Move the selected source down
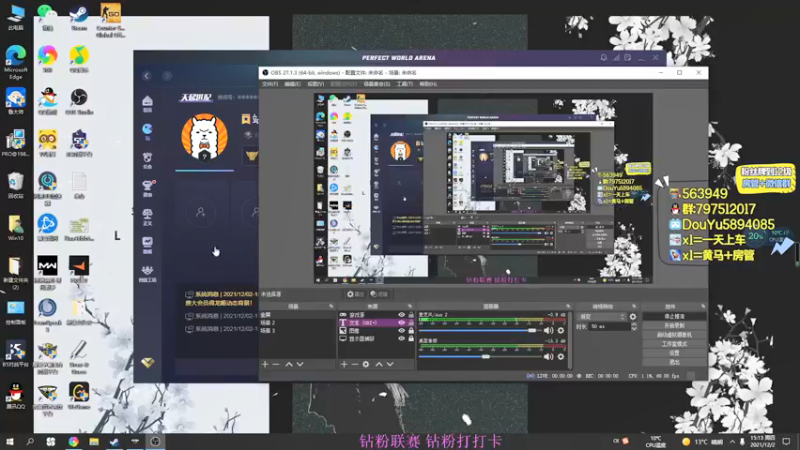Image resolution: width=800 pixels, height=450 pixels. (390, 364)
